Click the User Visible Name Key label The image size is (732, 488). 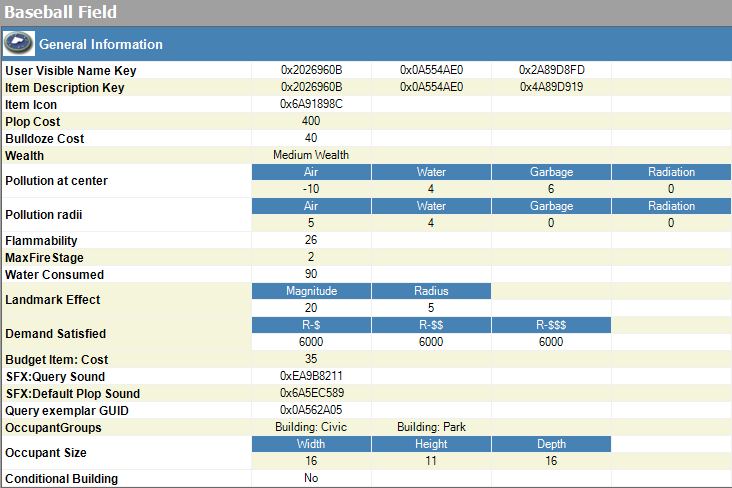click(70, 71)
